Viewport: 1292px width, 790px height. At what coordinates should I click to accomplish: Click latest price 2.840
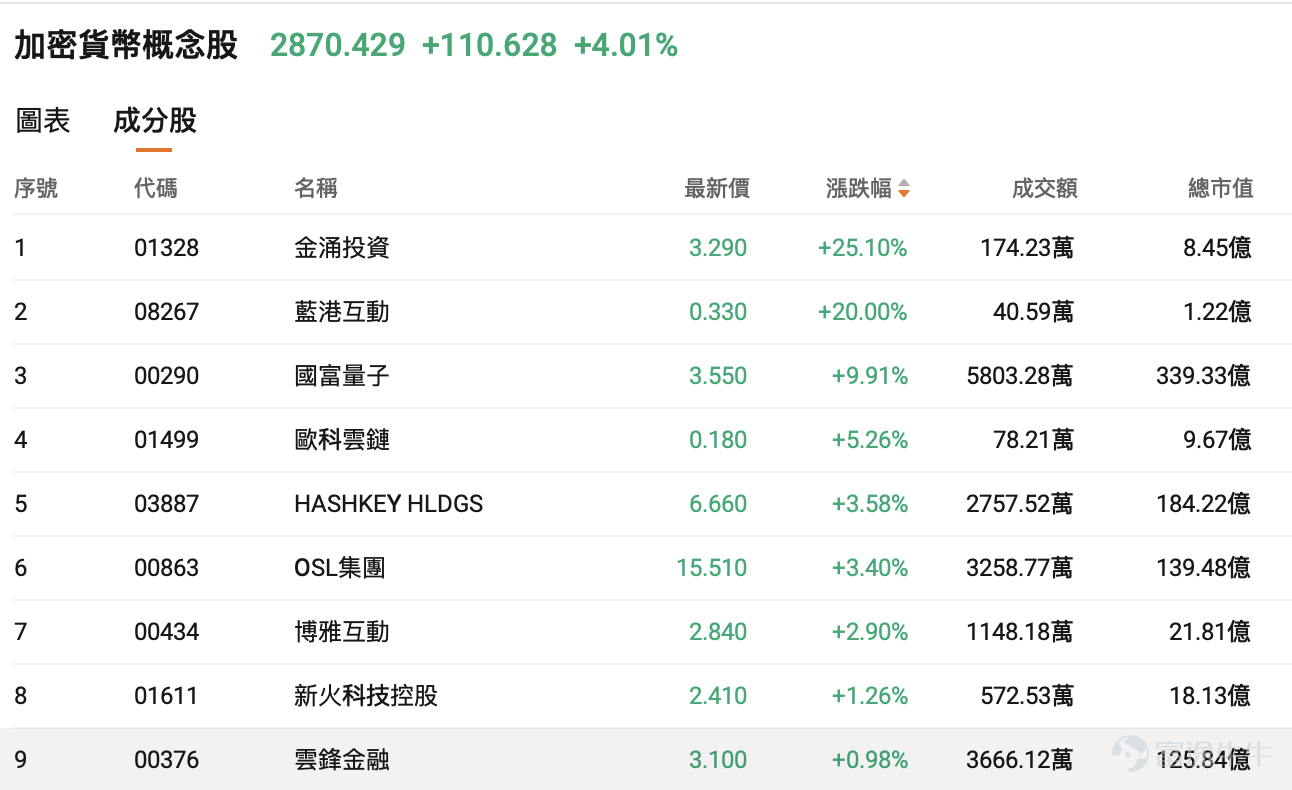point(718,632)
